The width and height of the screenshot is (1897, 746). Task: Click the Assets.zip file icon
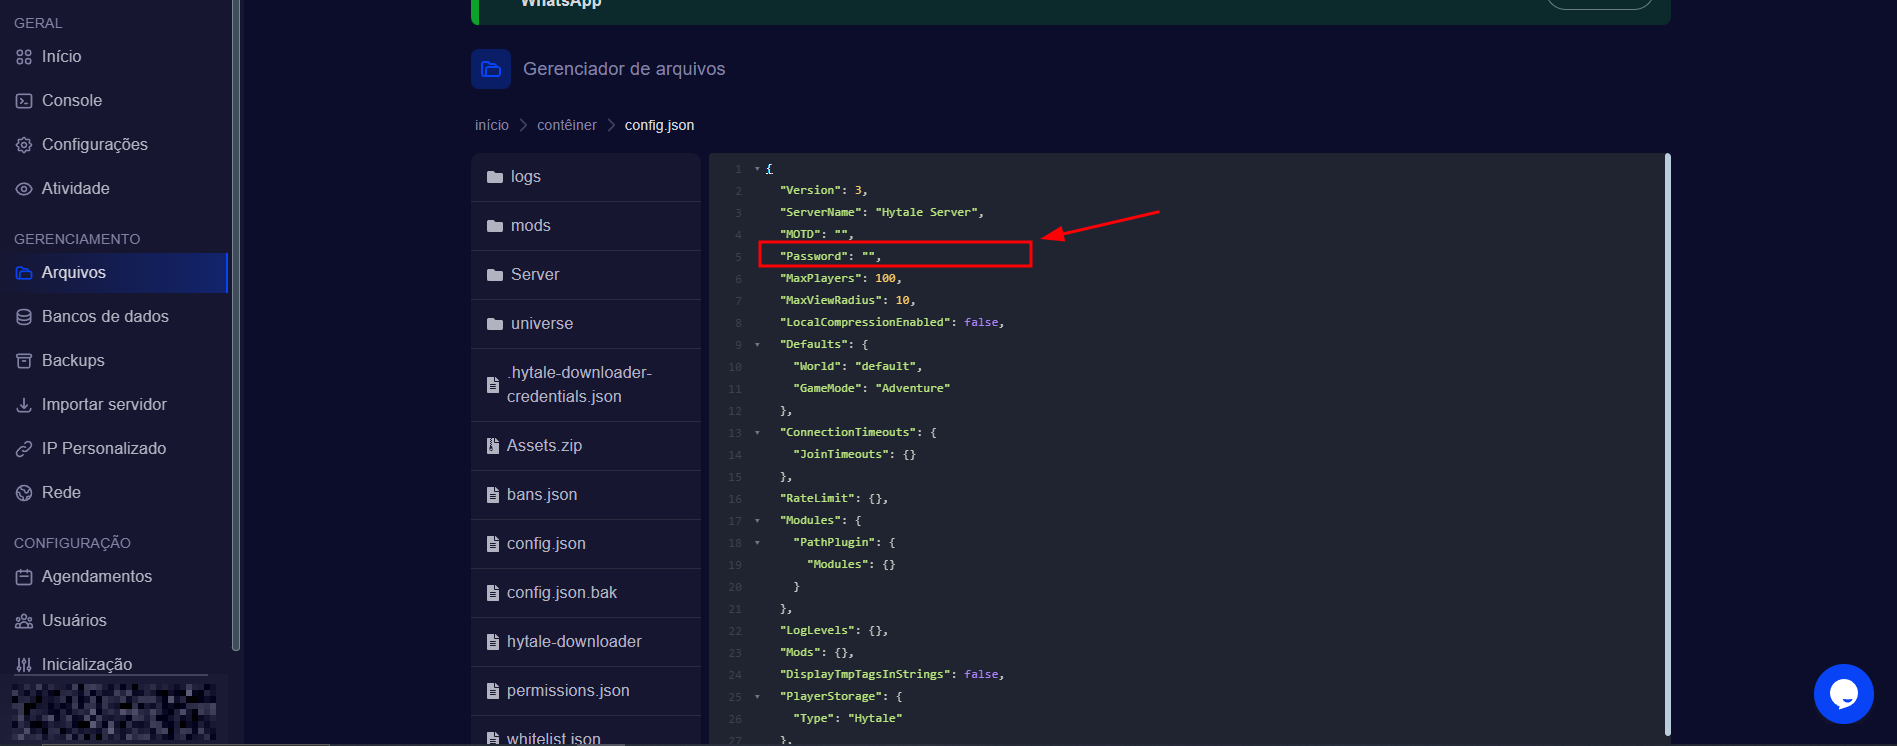[x=493, y=446]
